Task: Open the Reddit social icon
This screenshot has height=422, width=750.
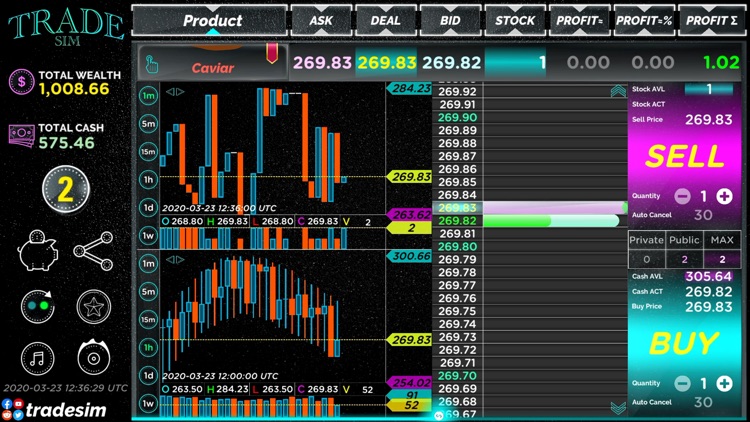Action: pos(7,415)
